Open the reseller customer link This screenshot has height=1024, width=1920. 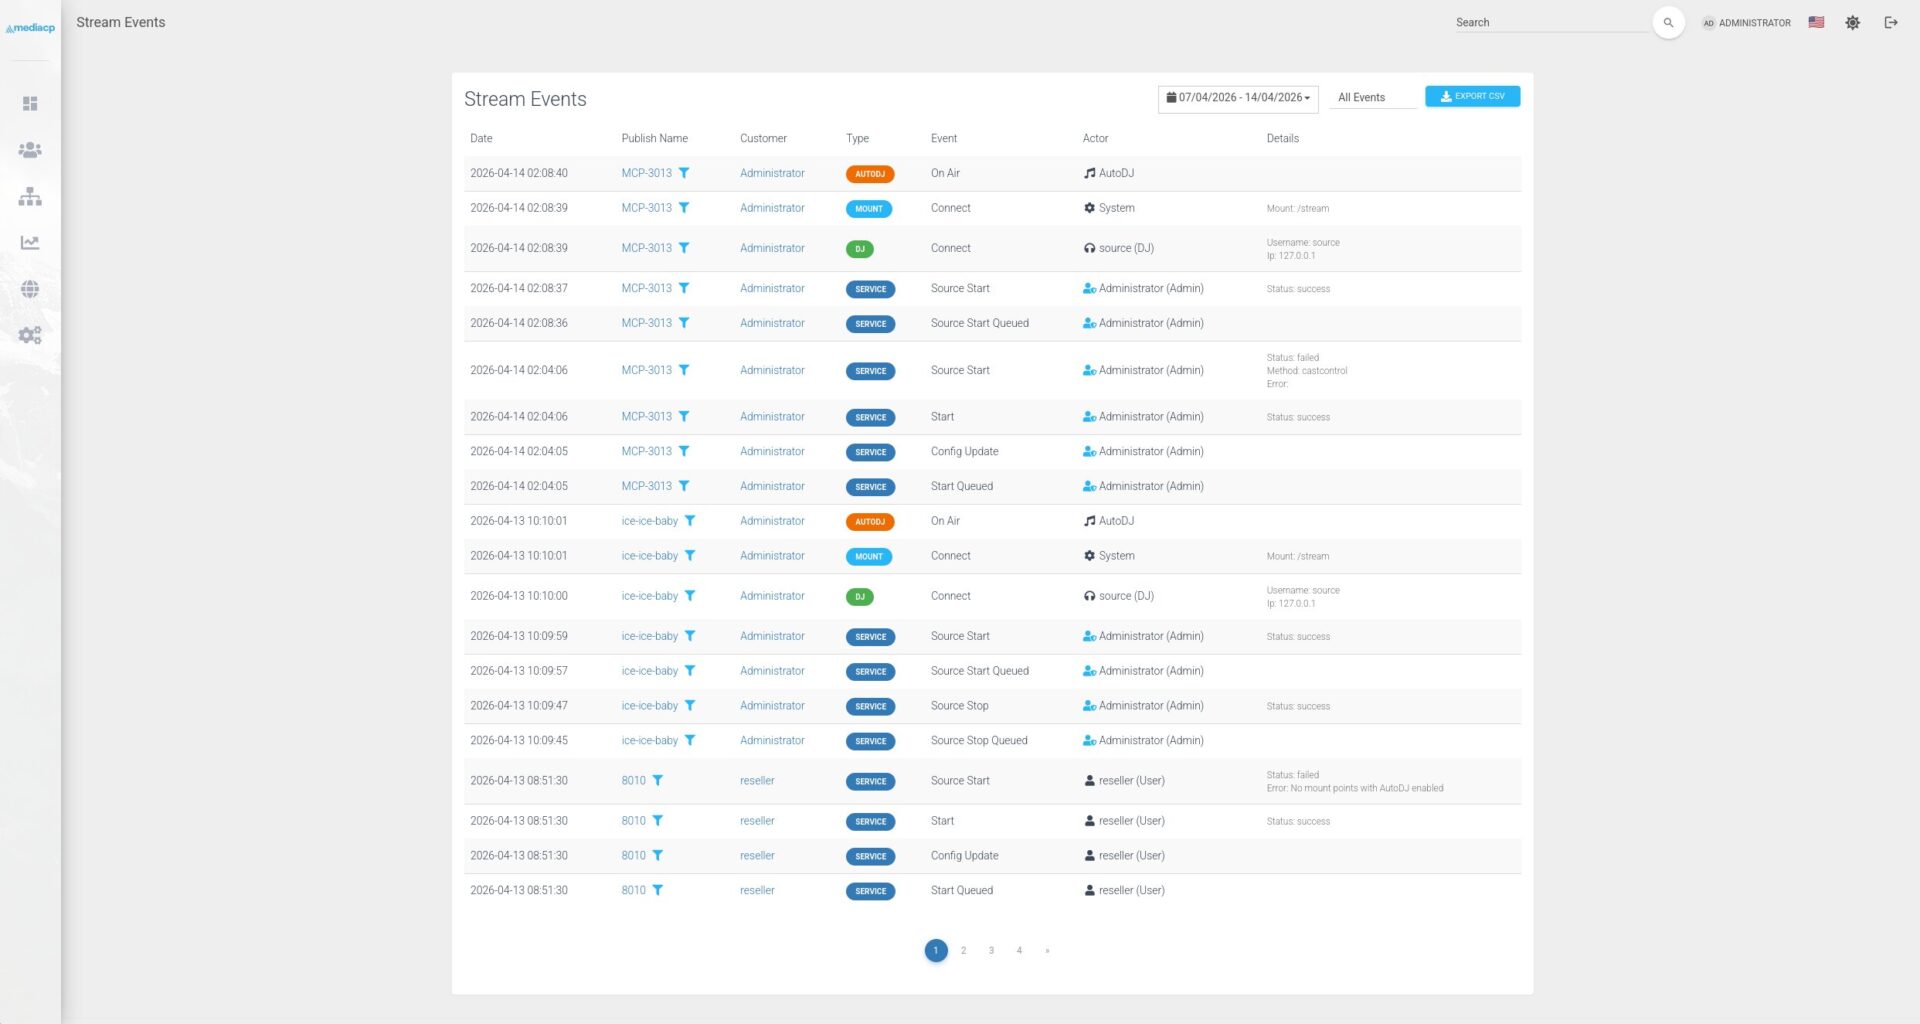(x=757, y=781)
